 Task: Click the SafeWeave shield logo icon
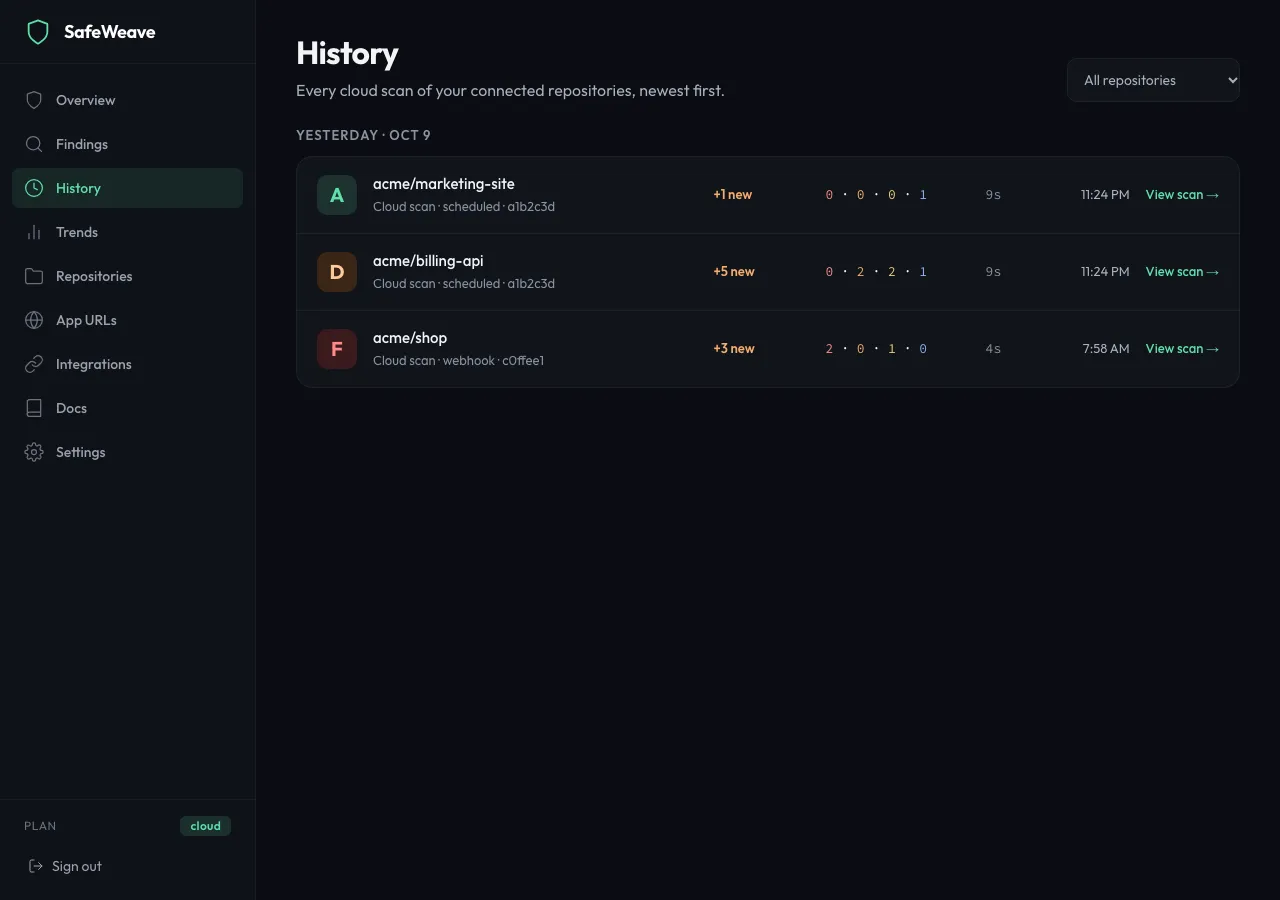click(x=38, y=32)
